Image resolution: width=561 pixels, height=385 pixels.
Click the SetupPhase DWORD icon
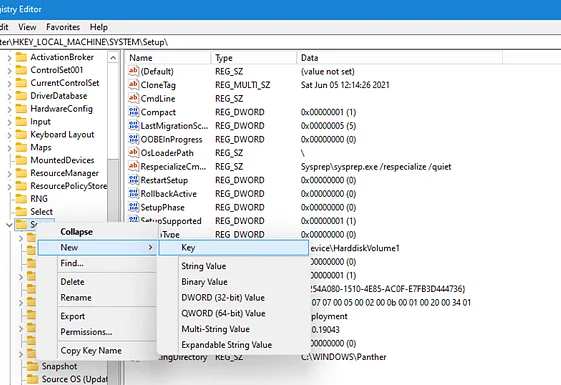click(x=133, y=207)
